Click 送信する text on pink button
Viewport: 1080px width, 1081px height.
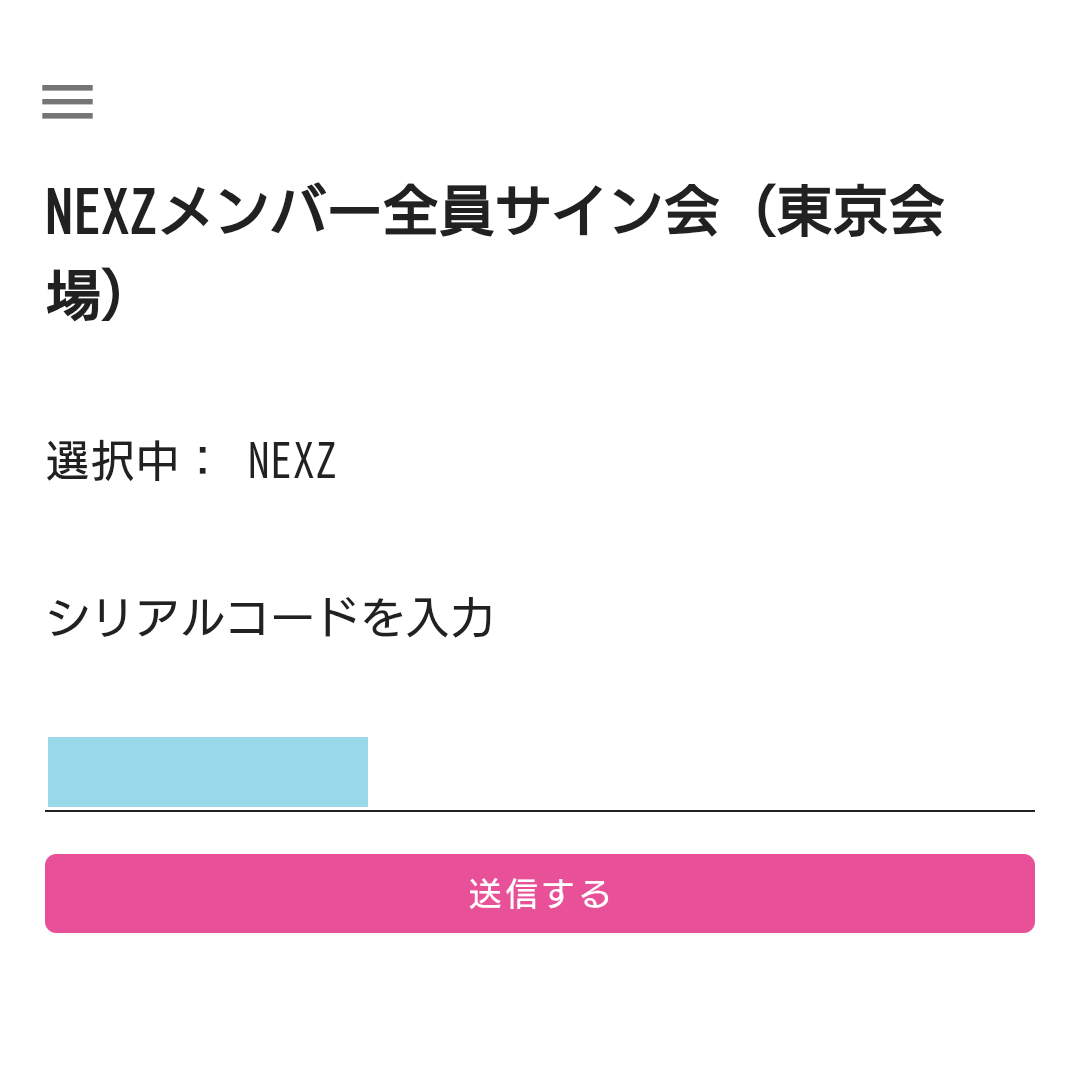point(540,894)
